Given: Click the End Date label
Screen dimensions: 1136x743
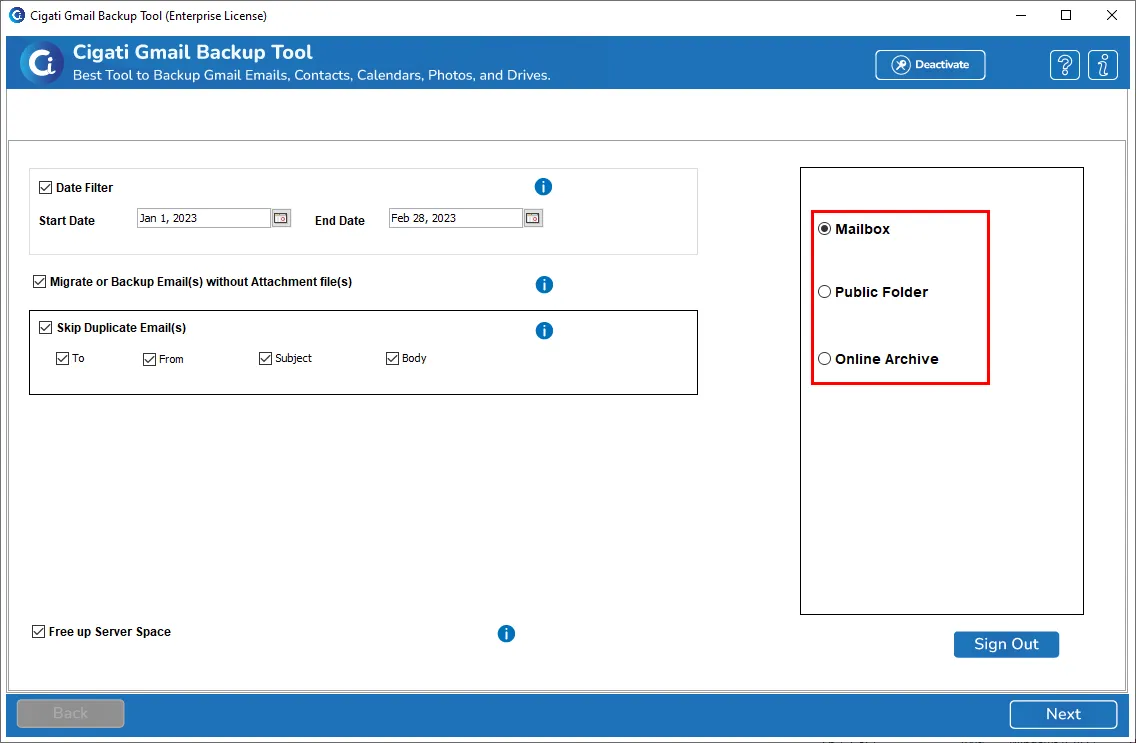Looking at the screenshot, I should (340, 221).
